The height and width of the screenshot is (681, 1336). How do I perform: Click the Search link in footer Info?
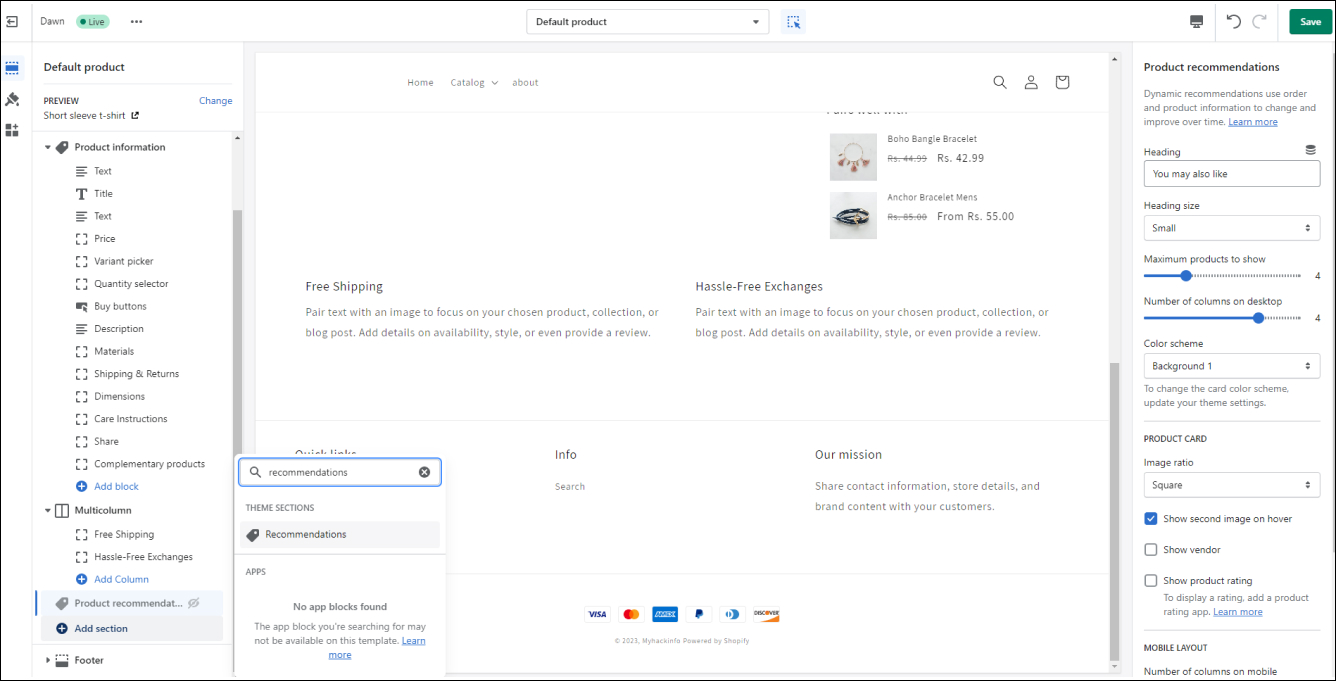(570, 487)
